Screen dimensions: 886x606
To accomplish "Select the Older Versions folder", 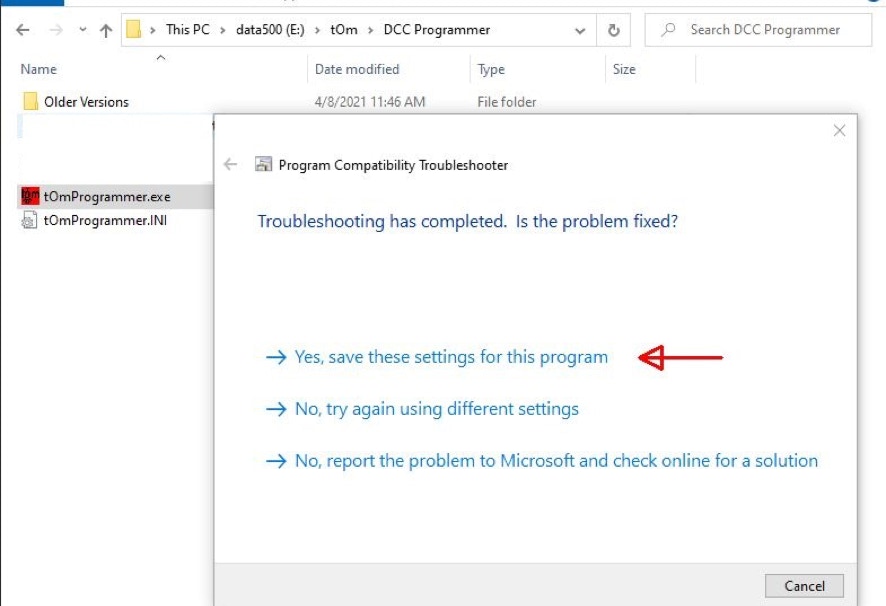I will click(x=86, y=102).
